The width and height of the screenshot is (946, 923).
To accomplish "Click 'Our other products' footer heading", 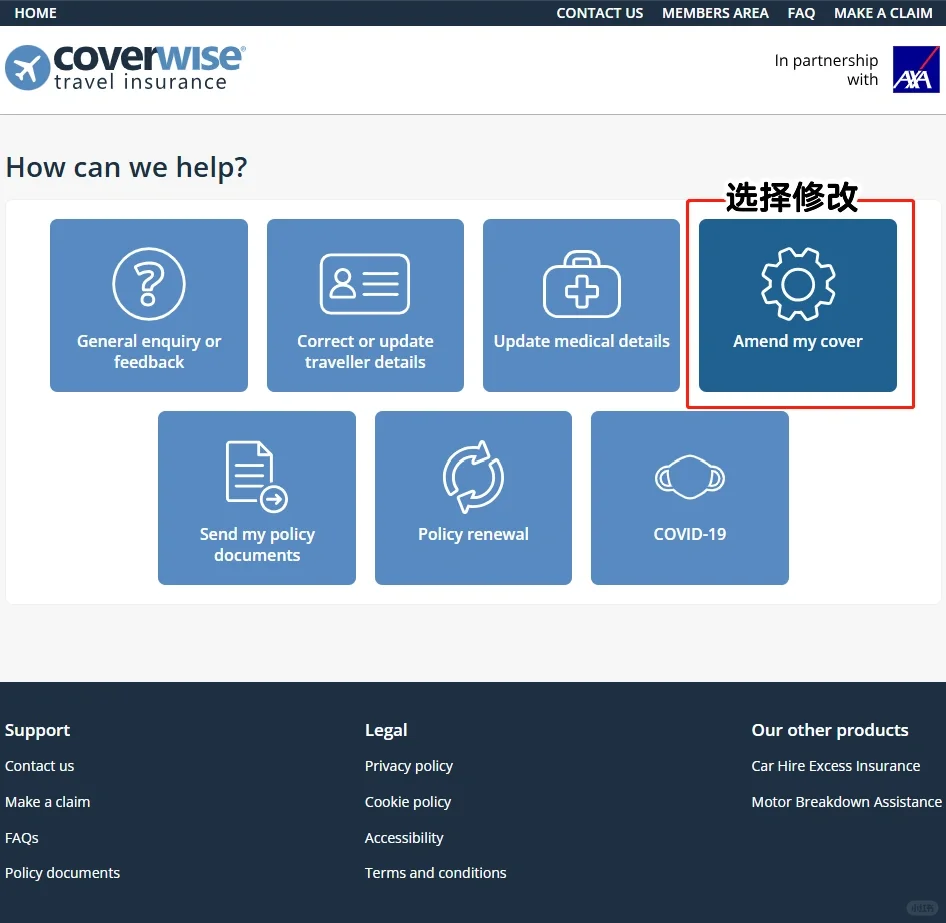I will [x=830, y=730].
